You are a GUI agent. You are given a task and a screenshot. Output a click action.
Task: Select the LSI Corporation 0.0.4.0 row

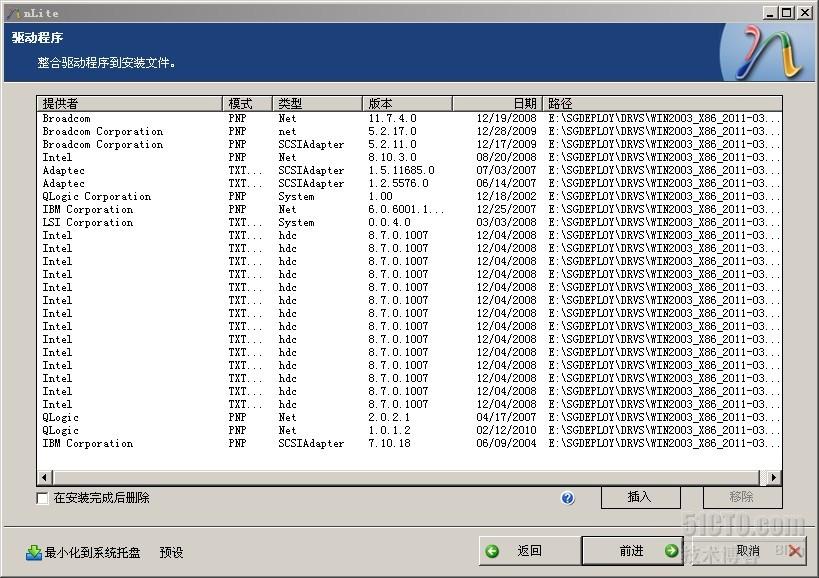(410, 222)
